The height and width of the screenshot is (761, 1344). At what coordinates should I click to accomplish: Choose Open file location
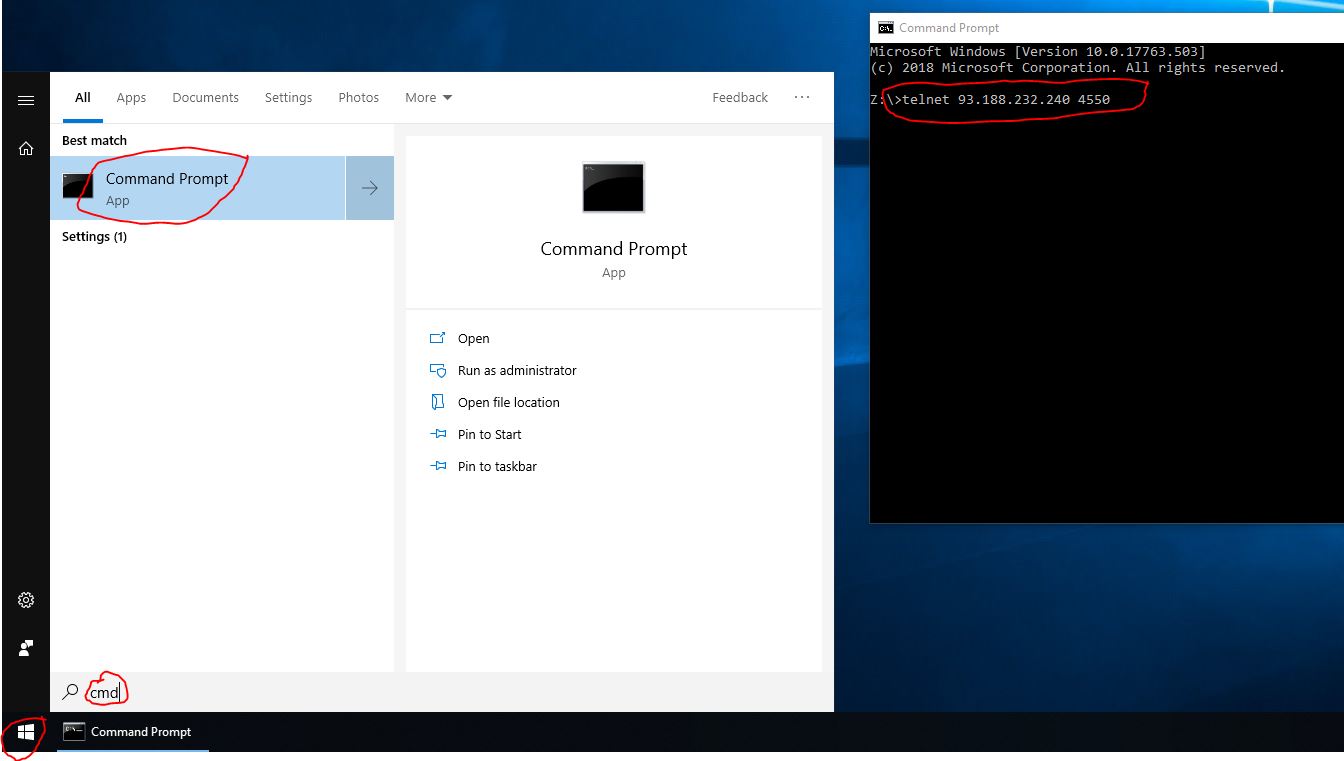[x=509, y=402]
